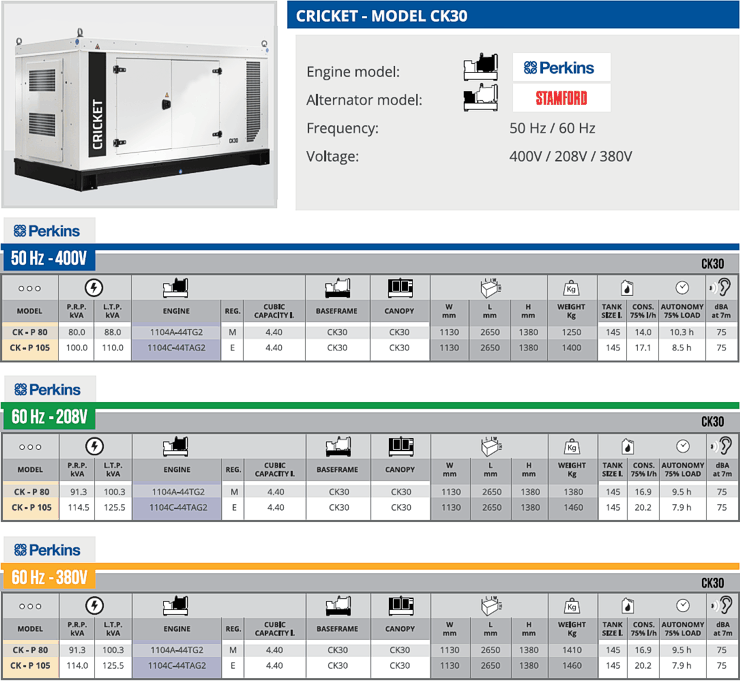Click the 17.1 consumption value
This screenshot has height=681, width=740.
(x=643, y=348)
